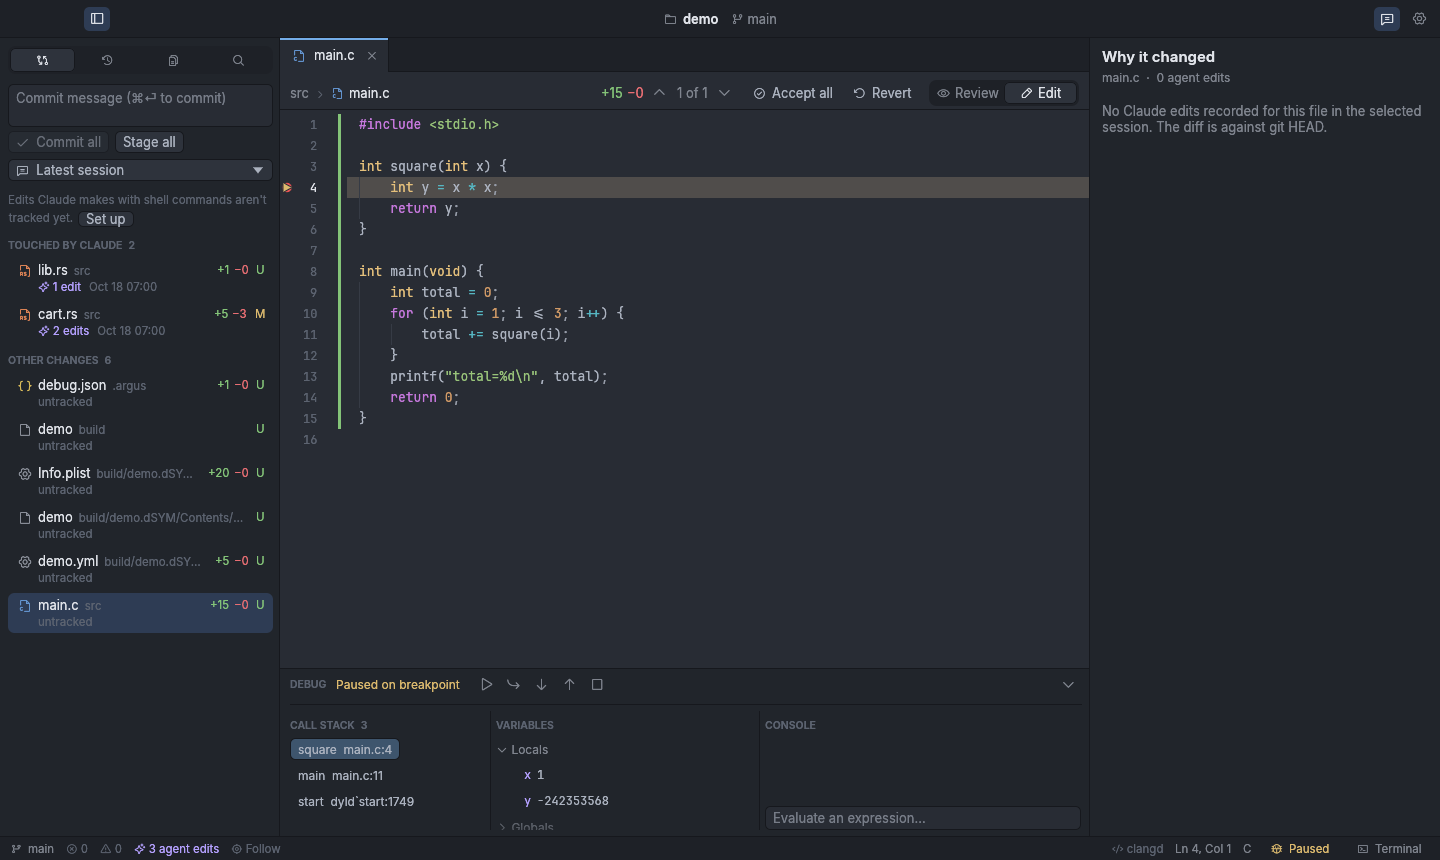This screenshot has height=860, width=1440.
Task: Open the 1 edit link under lib.rs
Action: tap(60, 287)
